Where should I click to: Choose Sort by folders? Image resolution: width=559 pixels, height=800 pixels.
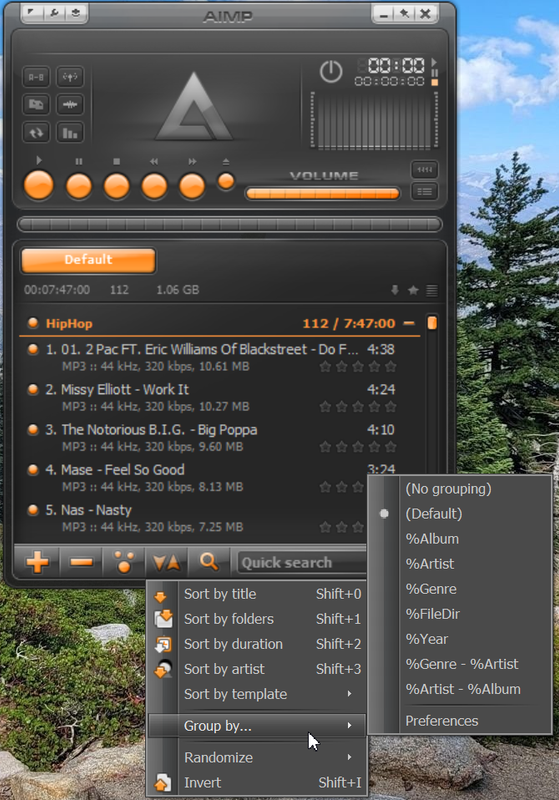257,619
